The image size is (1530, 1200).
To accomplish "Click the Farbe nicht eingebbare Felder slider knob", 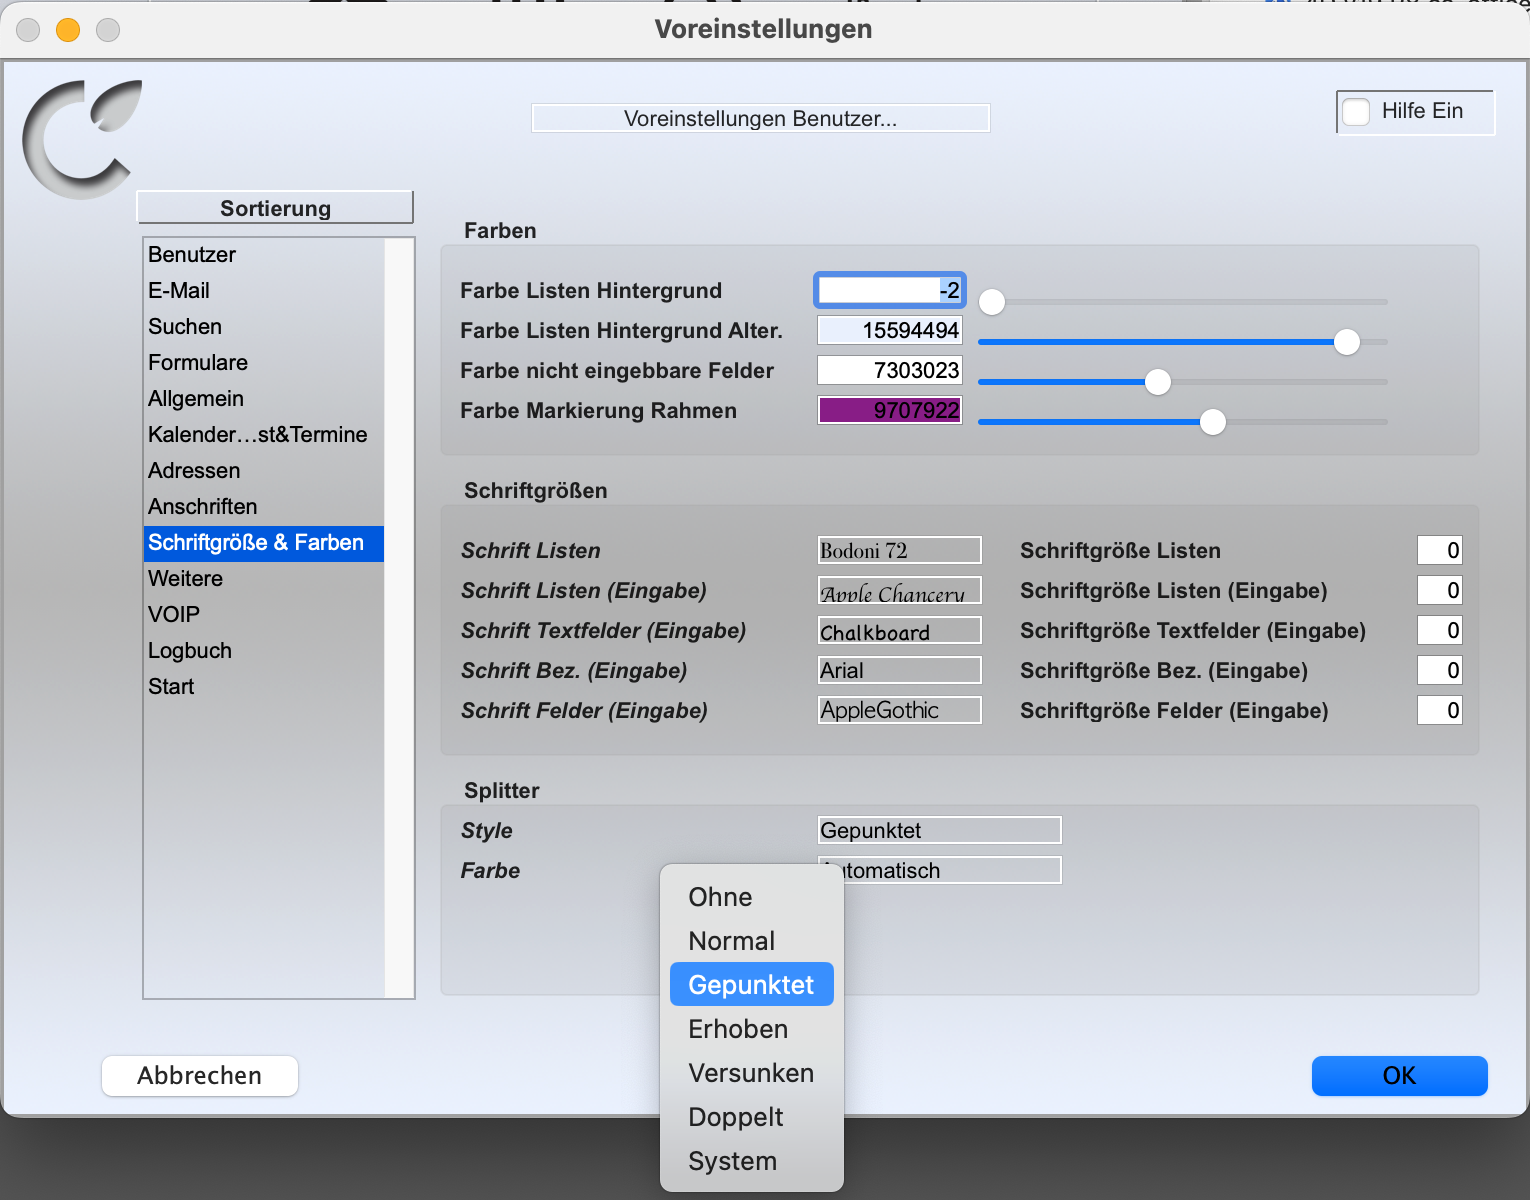I will click(1158, 382).
